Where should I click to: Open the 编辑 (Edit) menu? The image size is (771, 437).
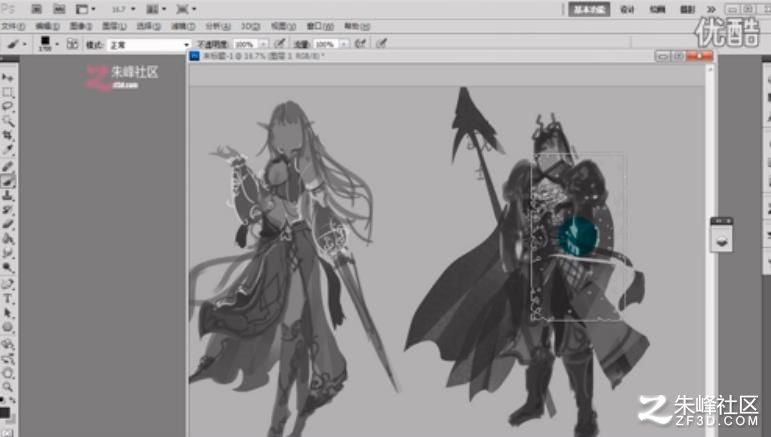pyautogui.click(x=47, y=26)
